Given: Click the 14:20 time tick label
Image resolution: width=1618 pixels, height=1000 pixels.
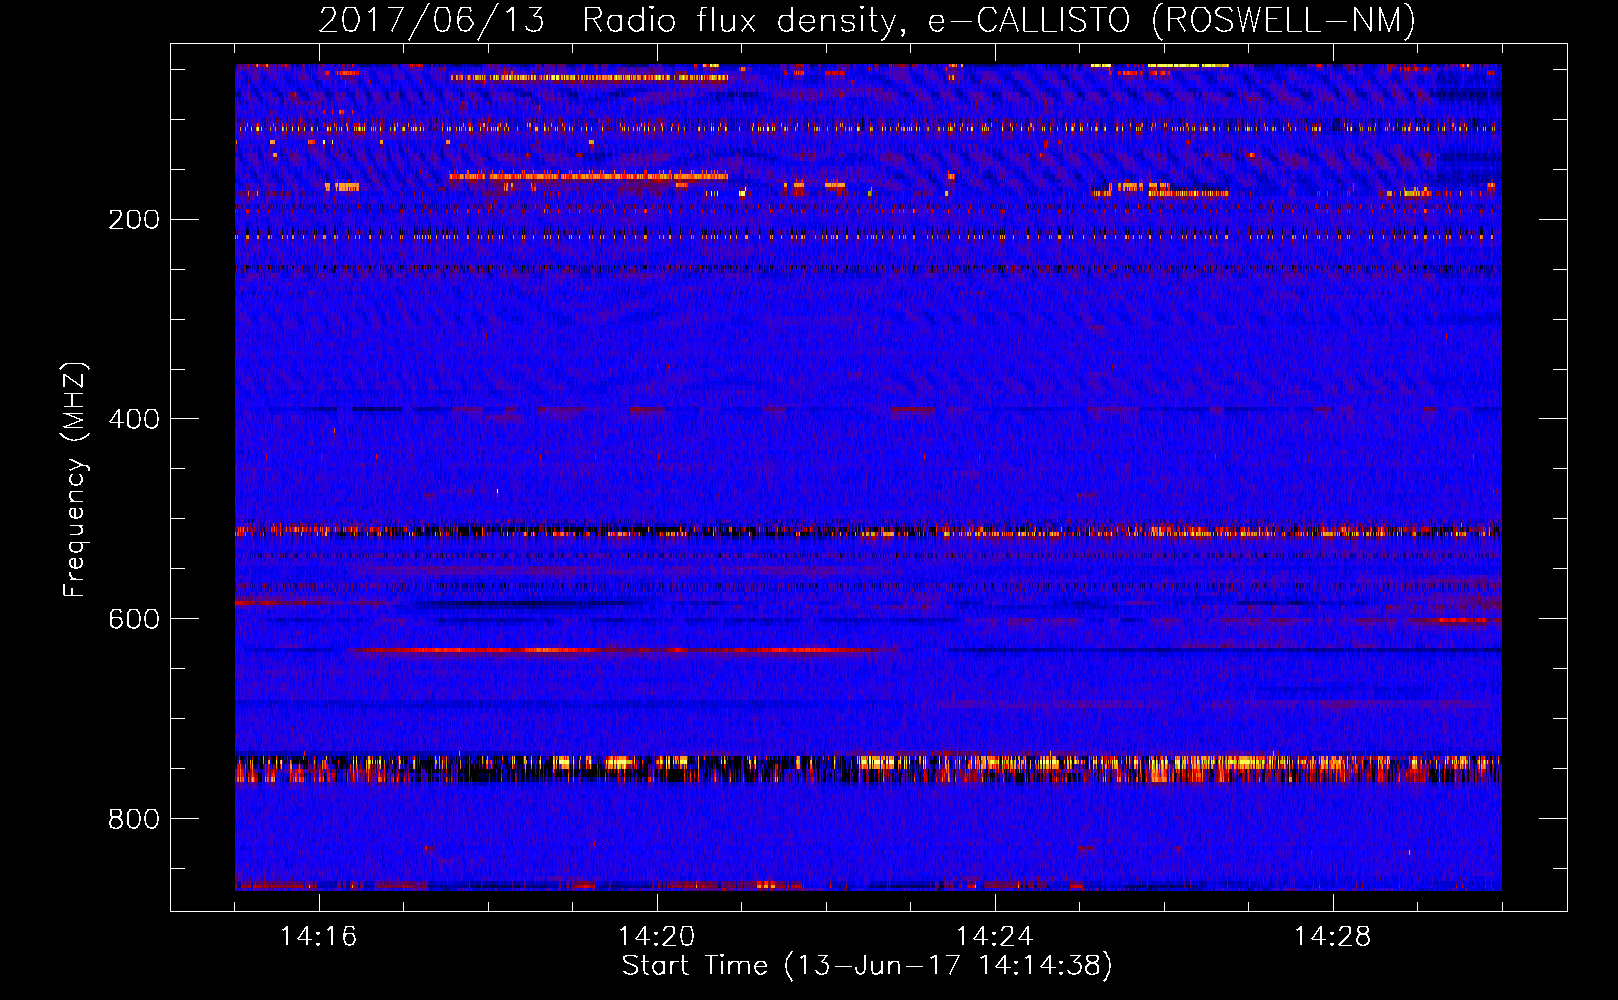Looking at the screenshot, I should pos(657,937).
